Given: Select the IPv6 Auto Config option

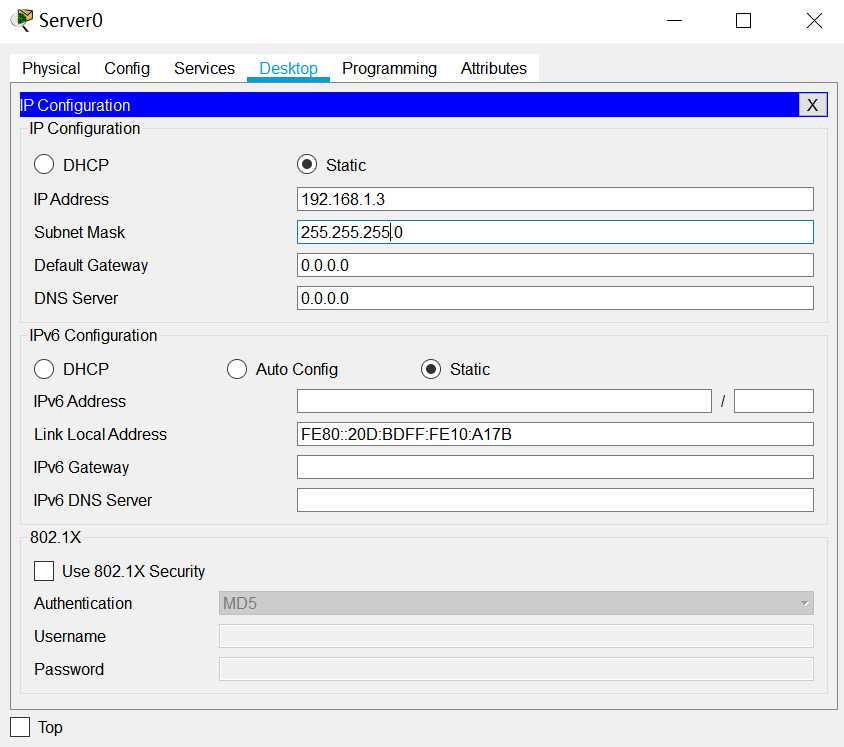Looking at the screenshot, I should (237, 369).
